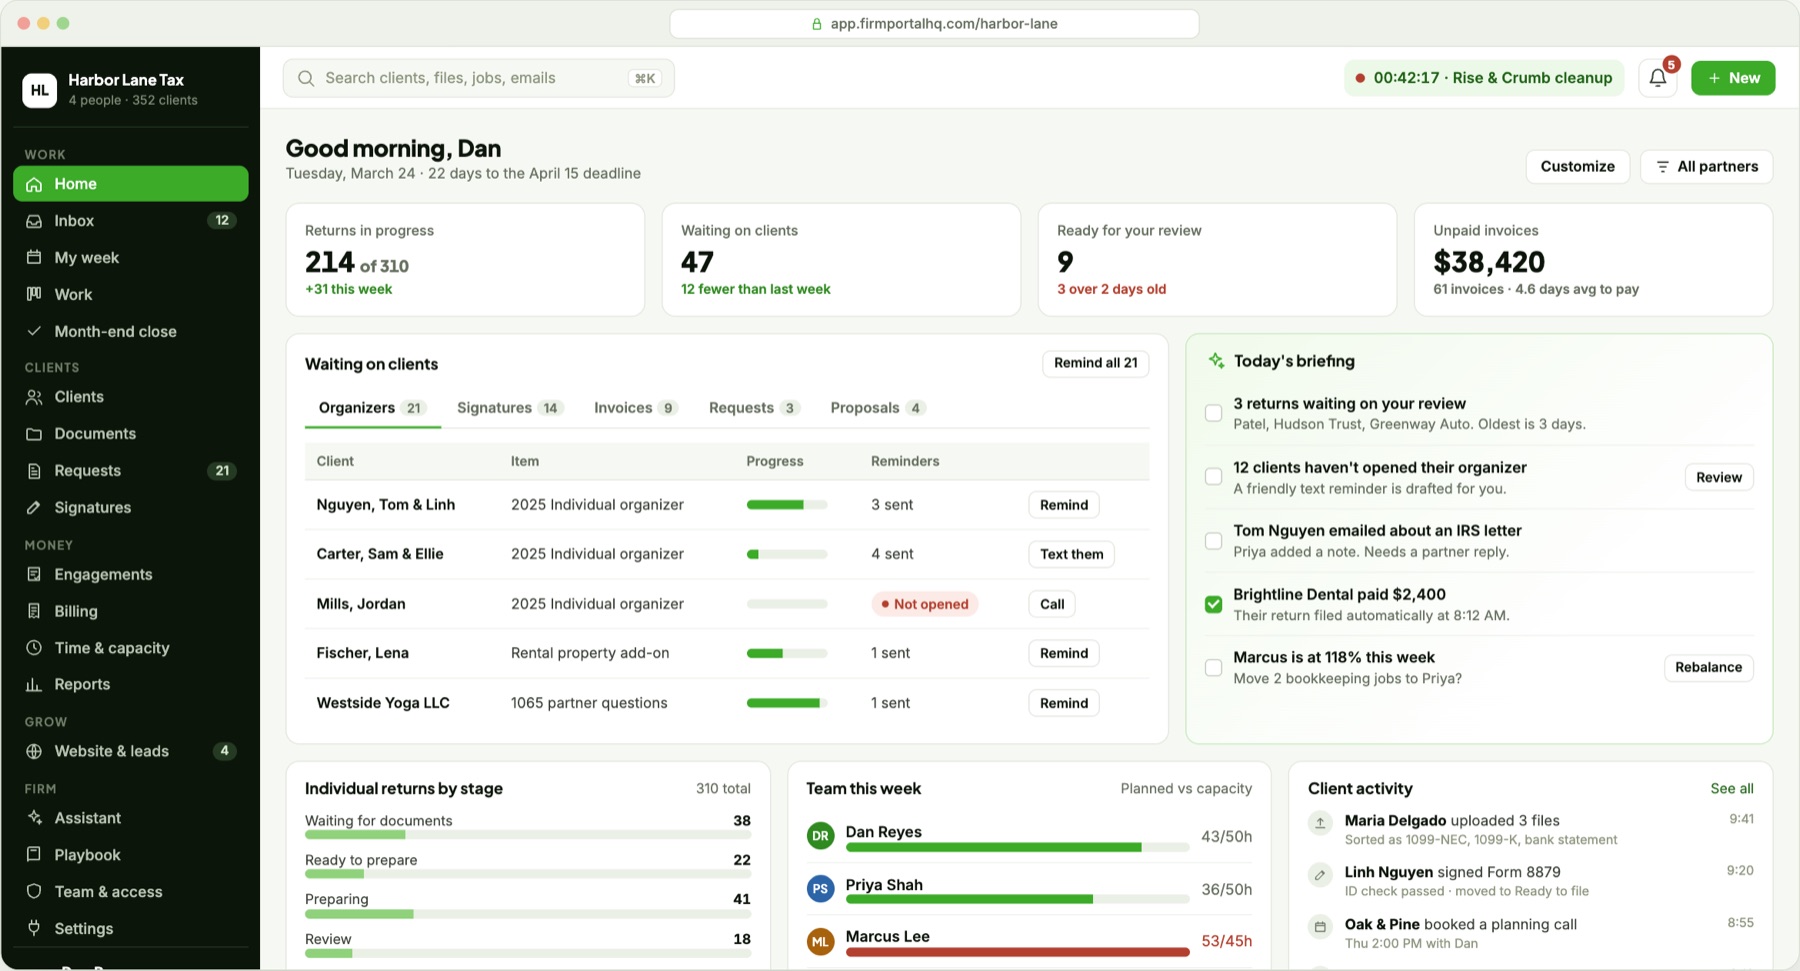The height and width of the screenshot is (971, 1800).
Task: Uncheck the Brightline Dental paid item
Action: [1213, 604]
